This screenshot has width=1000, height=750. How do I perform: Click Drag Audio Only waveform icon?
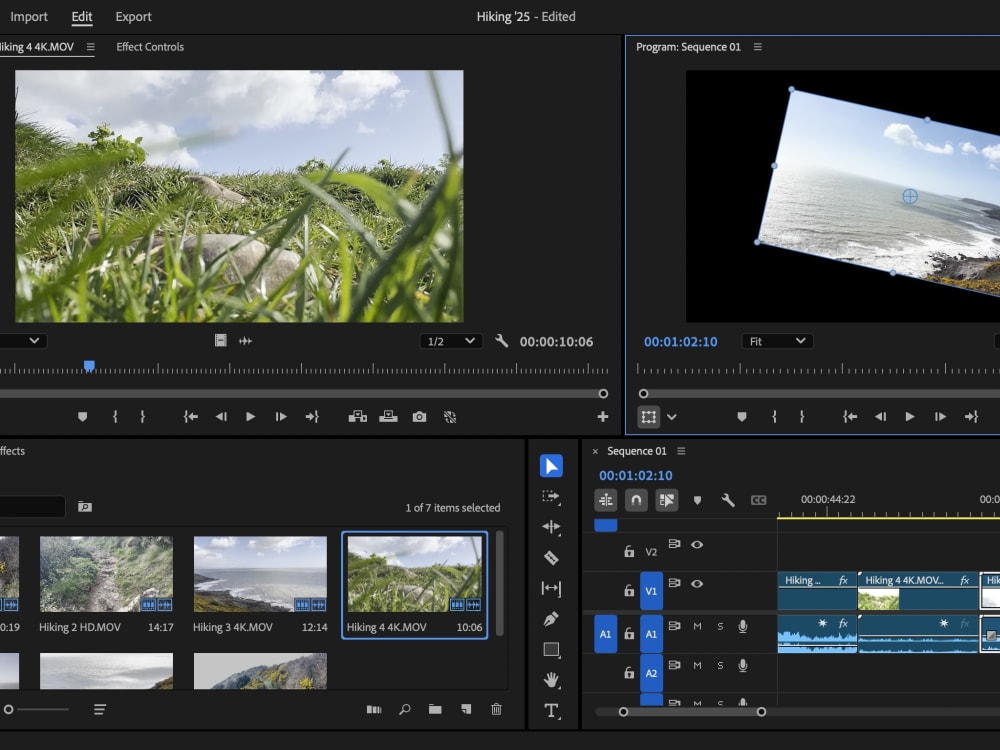[246, 341]
